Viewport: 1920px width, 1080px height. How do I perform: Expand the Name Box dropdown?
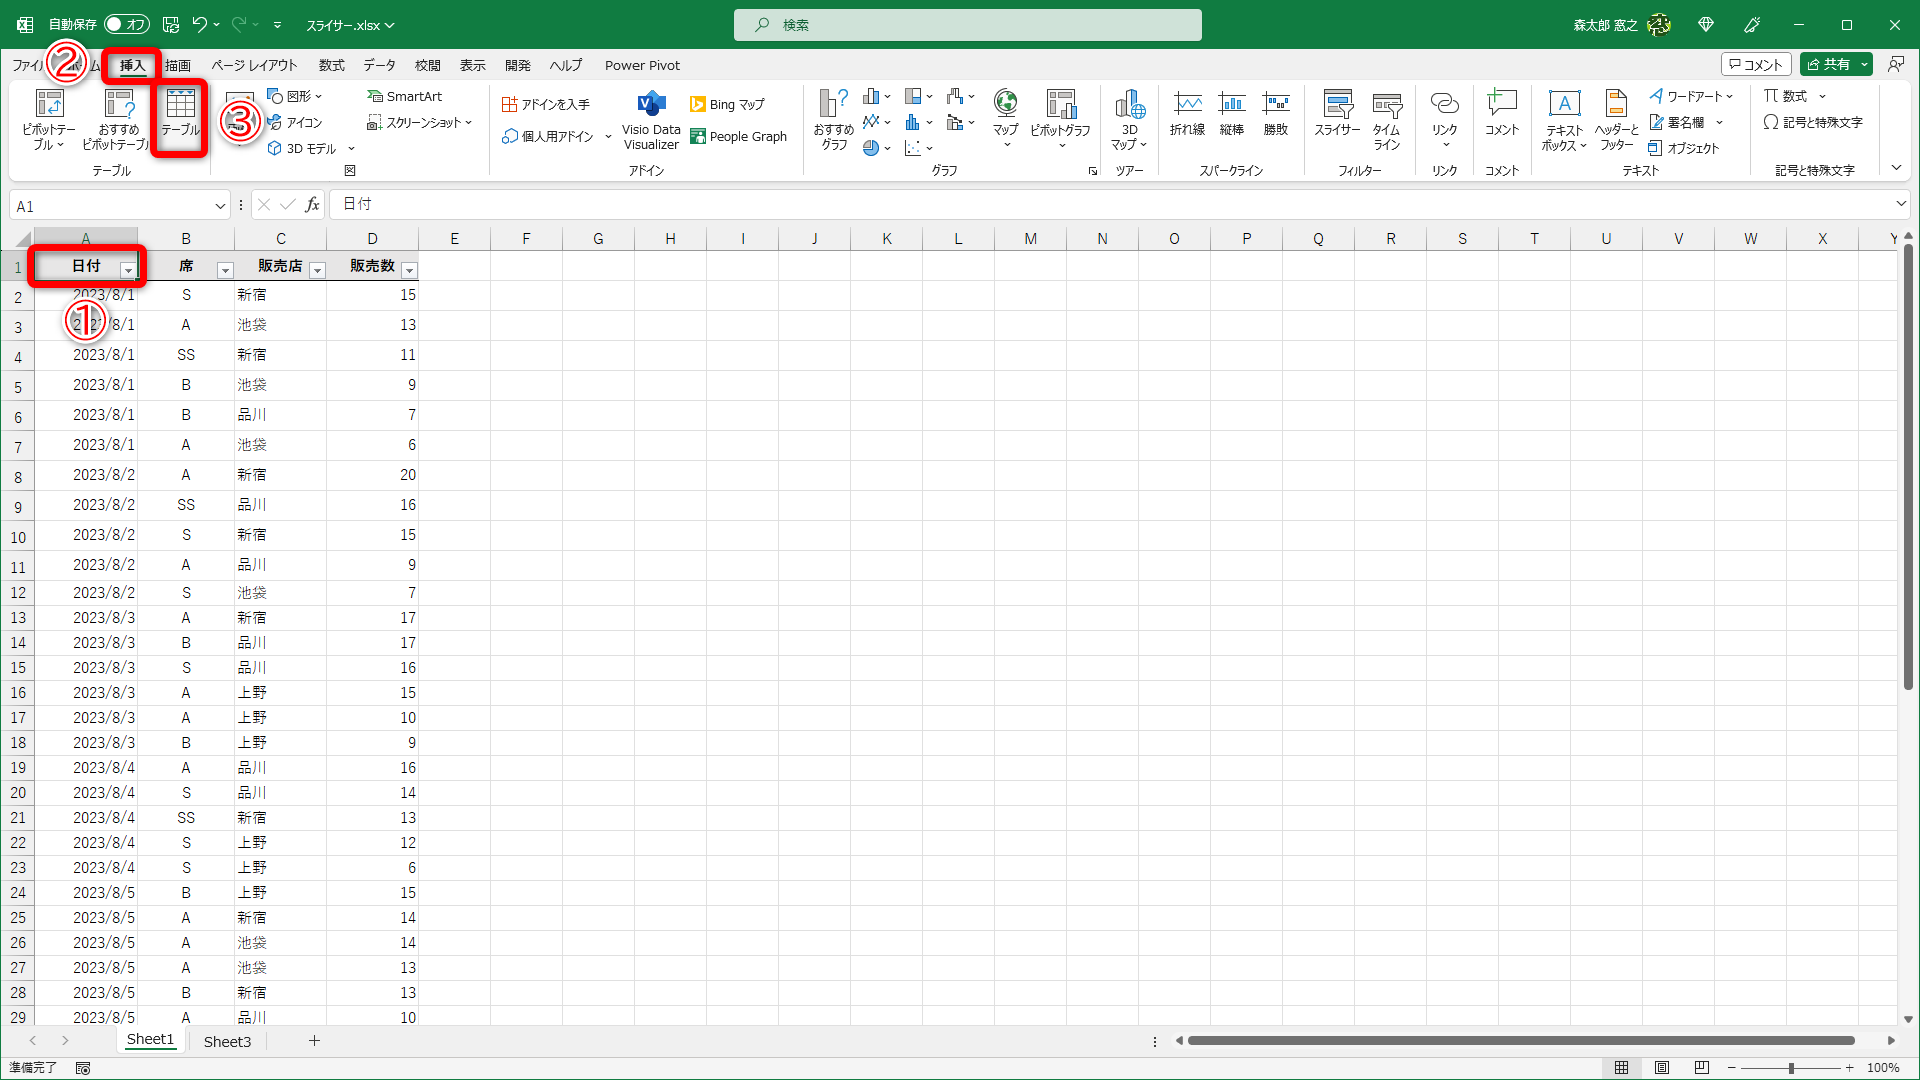[x=220, y=206]
